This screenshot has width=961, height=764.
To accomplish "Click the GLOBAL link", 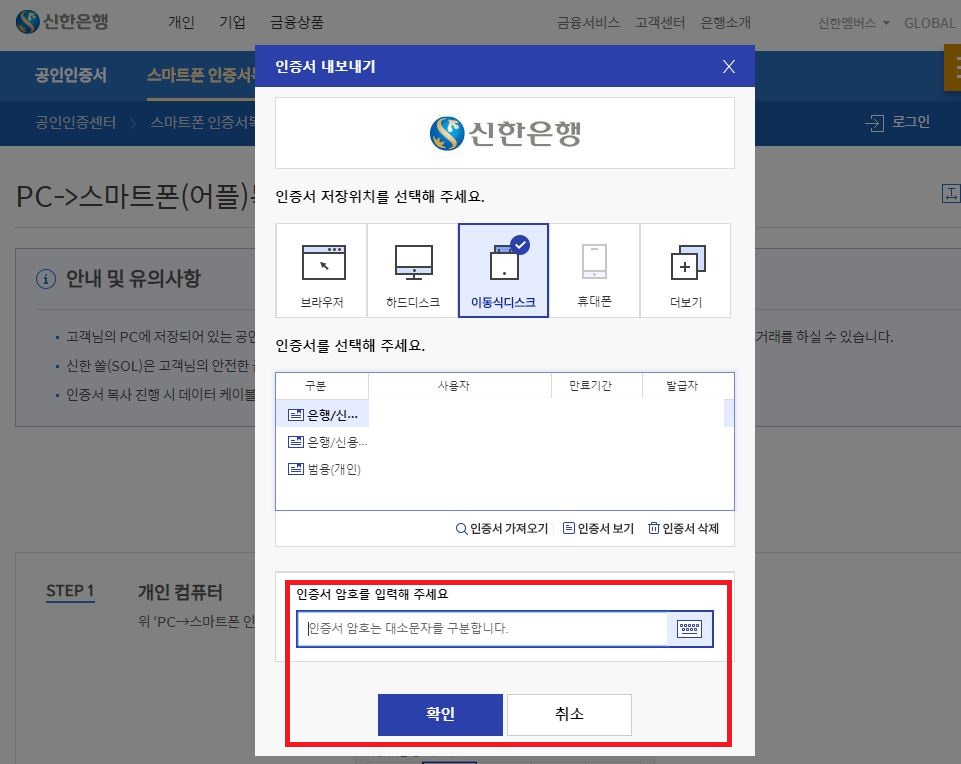I will click(x=929, y=23).
